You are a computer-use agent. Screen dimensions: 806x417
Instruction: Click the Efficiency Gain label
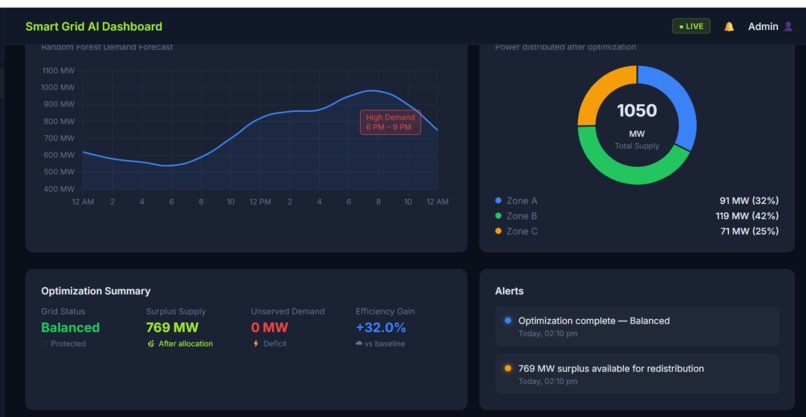click(x=385, y=311)
